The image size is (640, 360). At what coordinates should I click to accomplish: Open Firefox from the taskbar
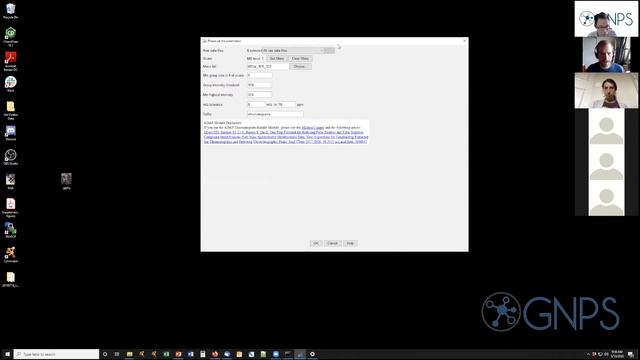pyautogui.click(x=215, y=354)
